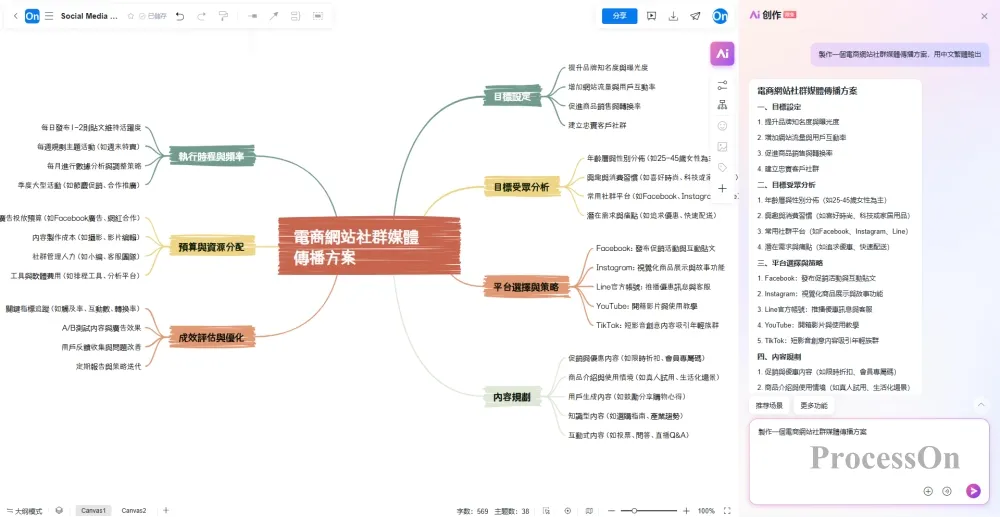Open the purple AI assistant button
Screen dimensions: 1000x517
[722, 53]
